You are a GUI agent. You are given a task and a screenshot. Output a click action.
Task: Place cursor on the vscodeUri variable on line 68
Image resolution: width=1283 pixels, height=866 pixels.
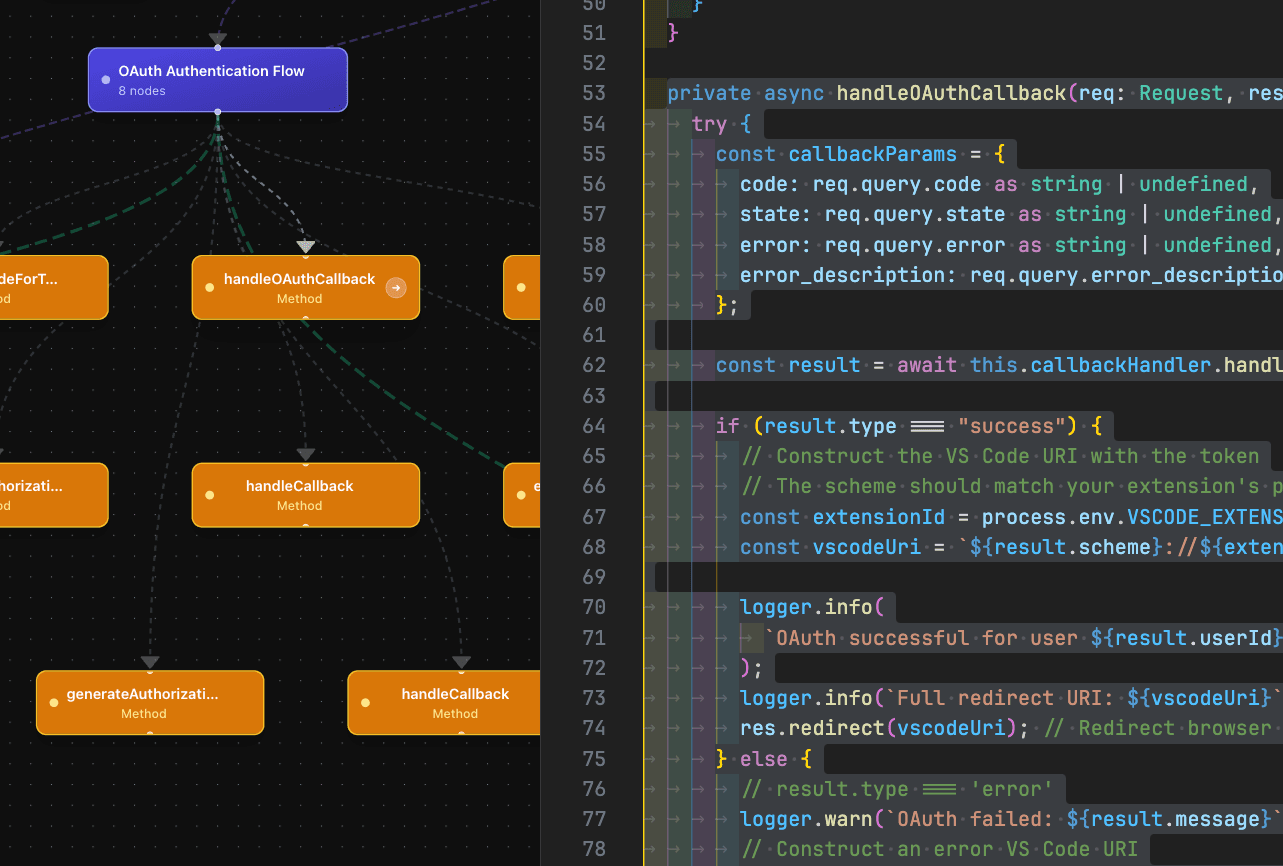868,546
